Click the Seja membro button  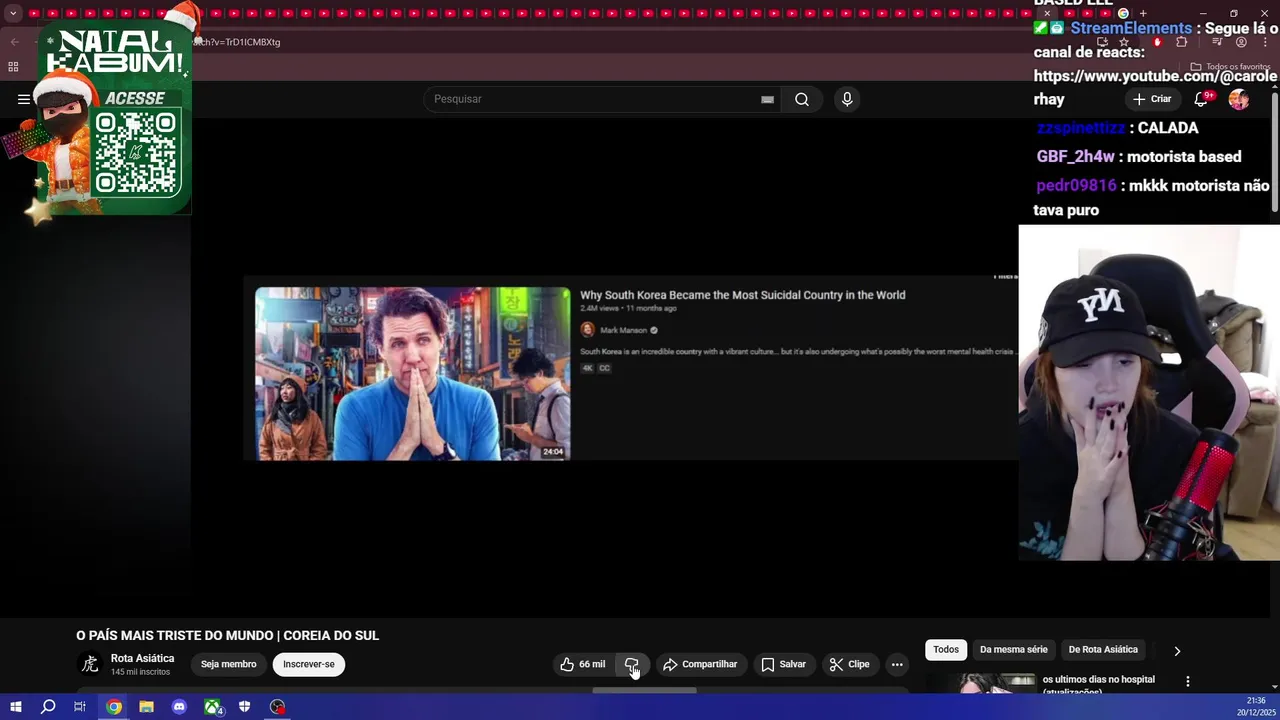pos(228,664)
